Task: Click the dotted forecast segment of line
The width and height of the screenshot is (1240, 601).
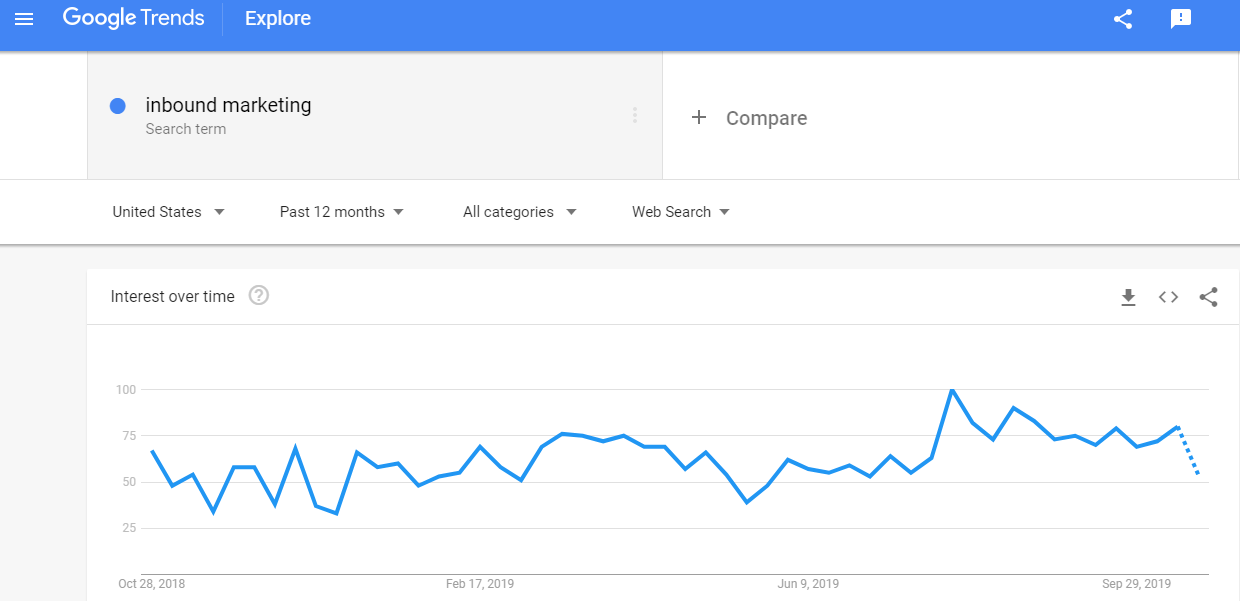Action: coord(1189,451)
